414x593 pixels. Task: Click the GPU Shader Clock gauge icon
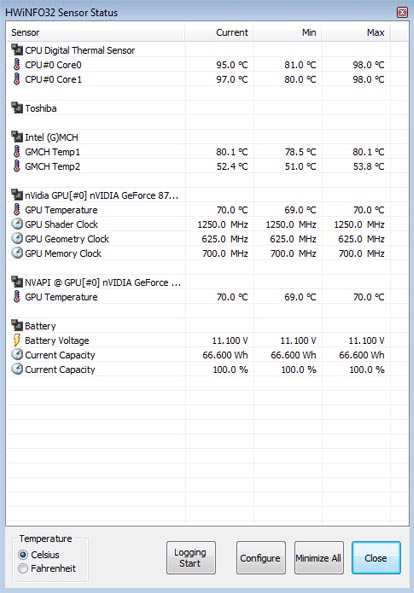pos(17,224)
